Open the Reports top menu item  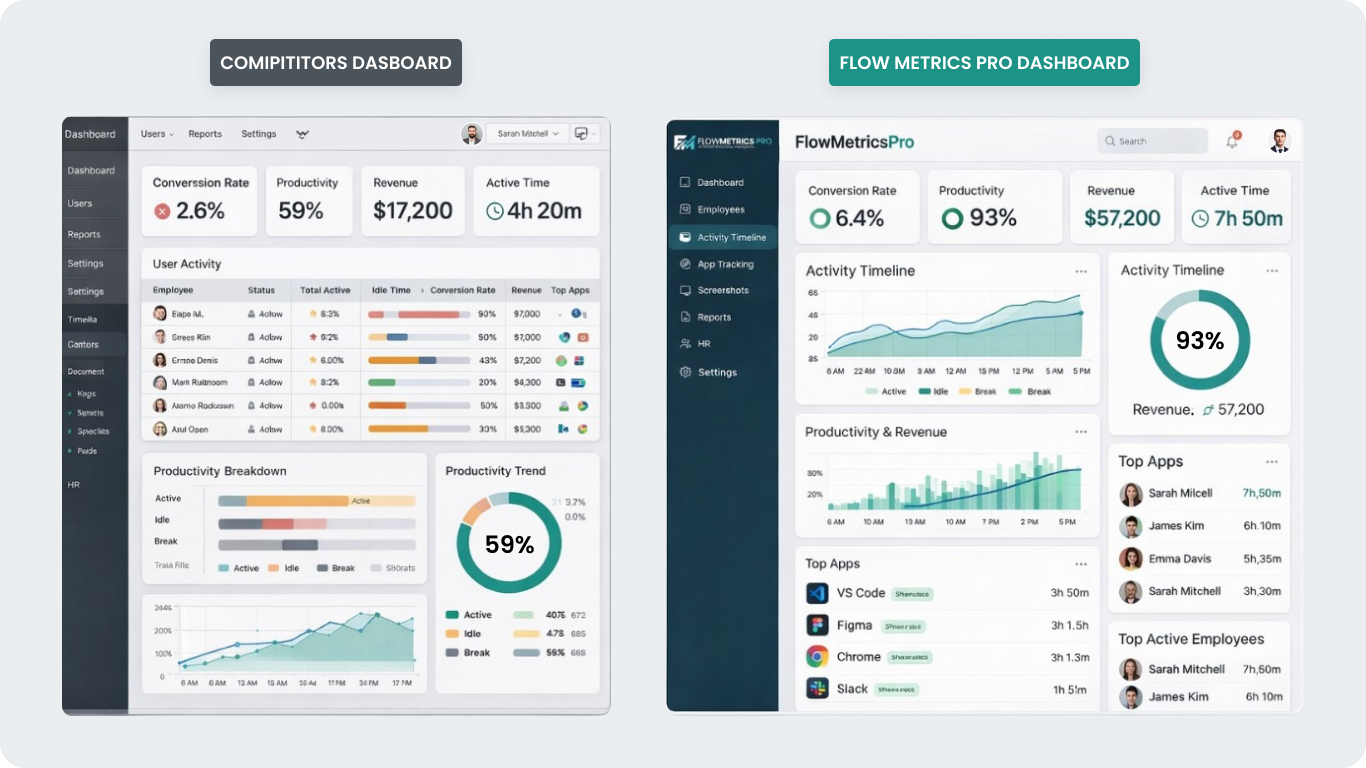(x=205, y=134)
